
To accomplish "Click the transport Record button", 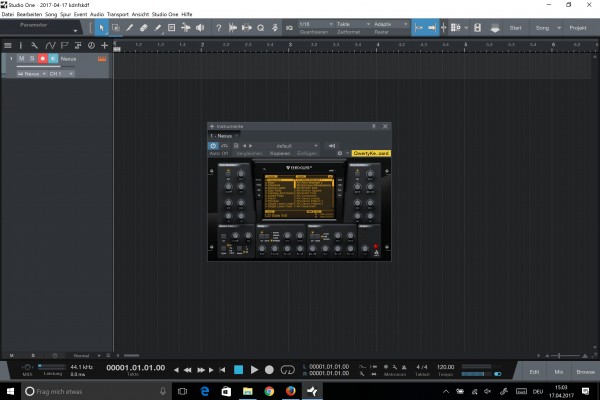I will 269,370.
